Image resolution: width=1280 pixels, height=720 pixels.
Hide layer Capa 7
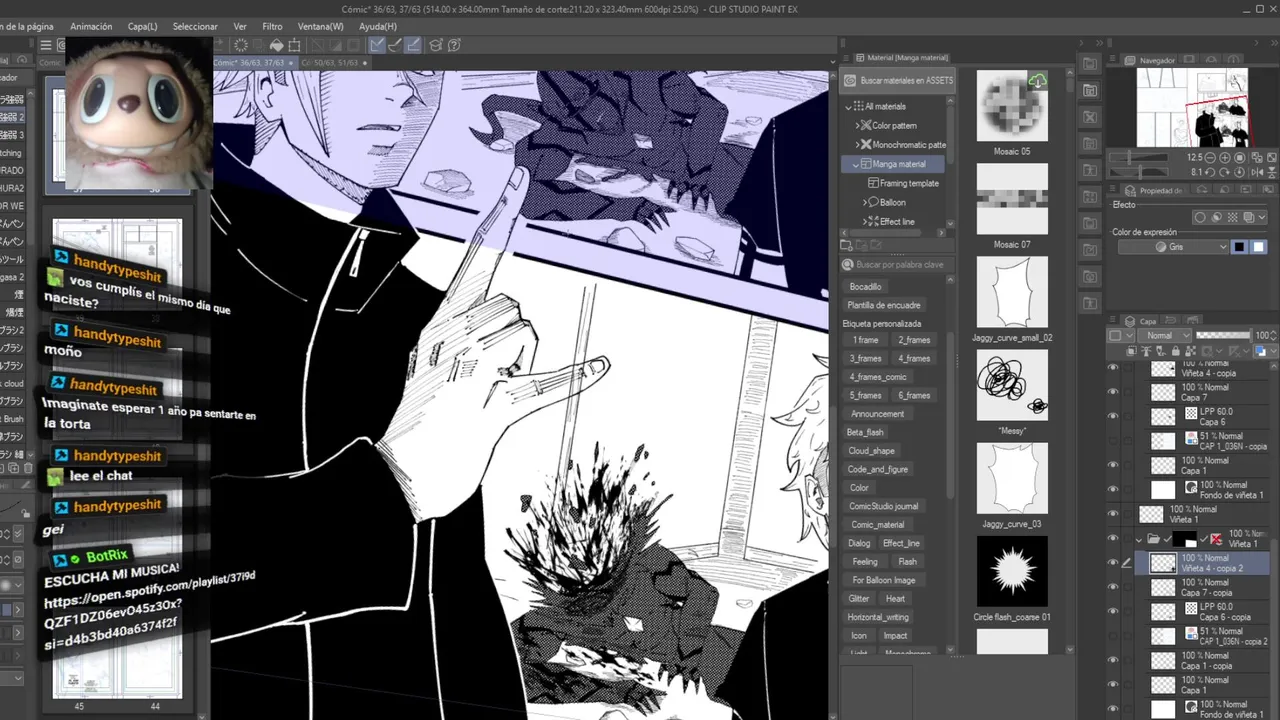[1113, 392]
